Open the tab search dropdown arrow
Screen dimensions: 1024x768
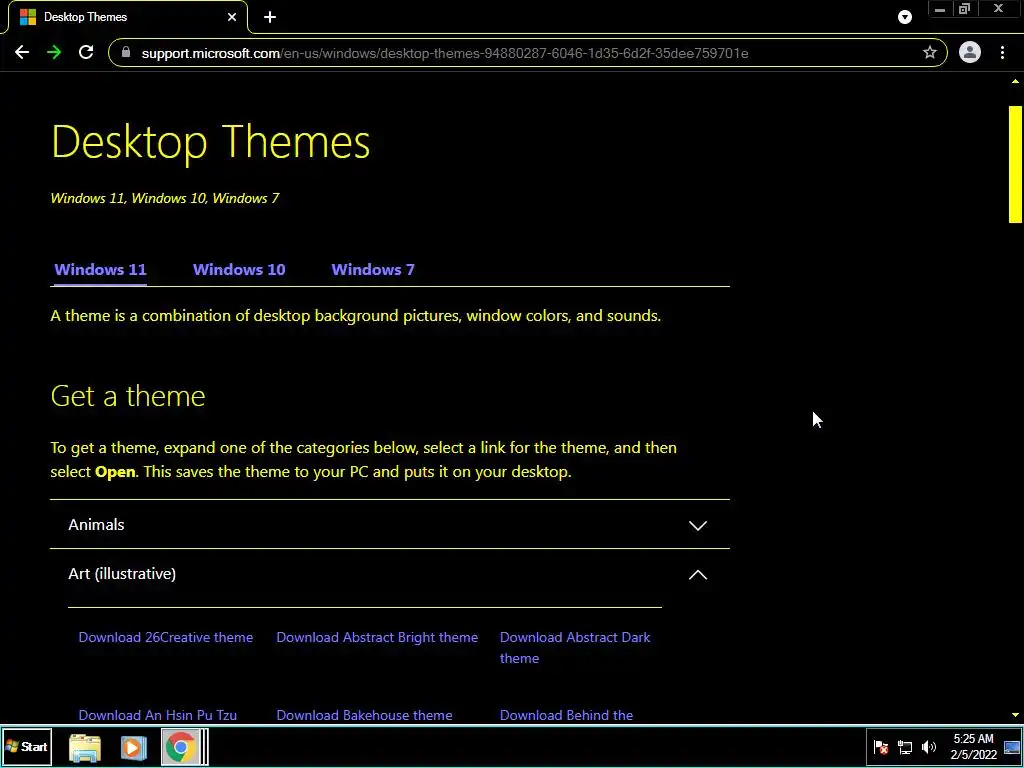[904, 18]
